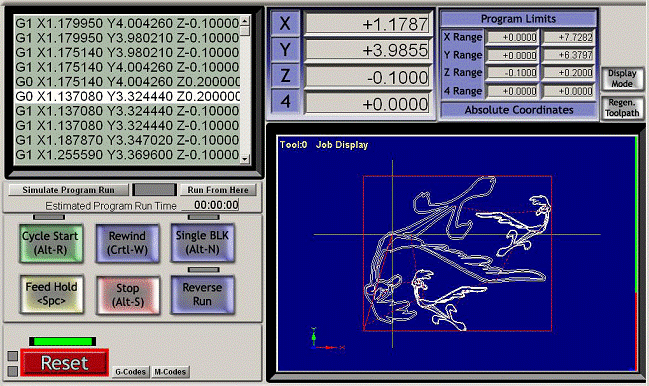The image size is (649, 386).
Task: Click Regen. Toolpath button
Action: coord(622,108)
